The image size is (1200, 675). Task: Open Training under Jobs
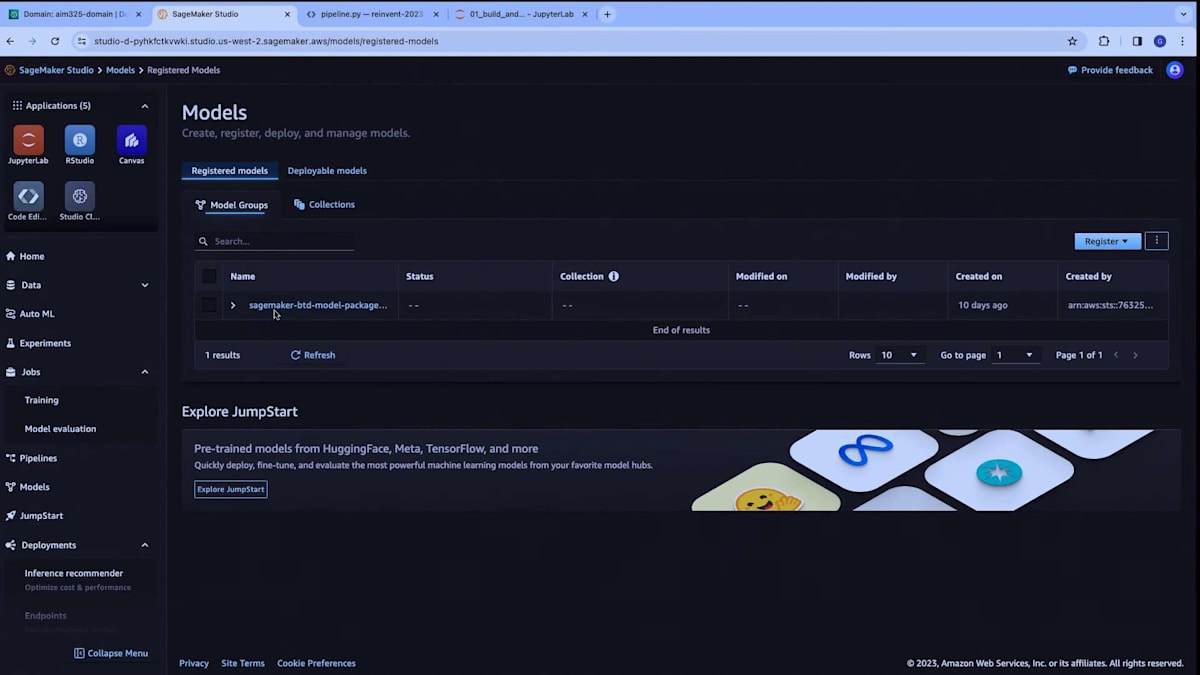point(42,400)
